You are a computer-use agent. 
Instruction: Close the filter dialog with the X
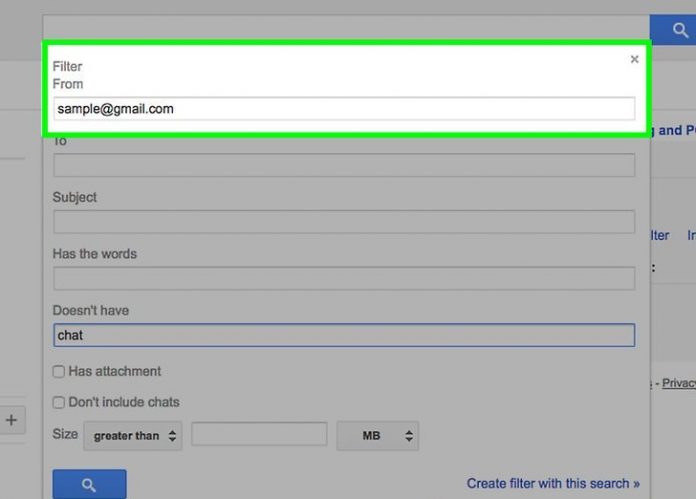click(634, 60)
